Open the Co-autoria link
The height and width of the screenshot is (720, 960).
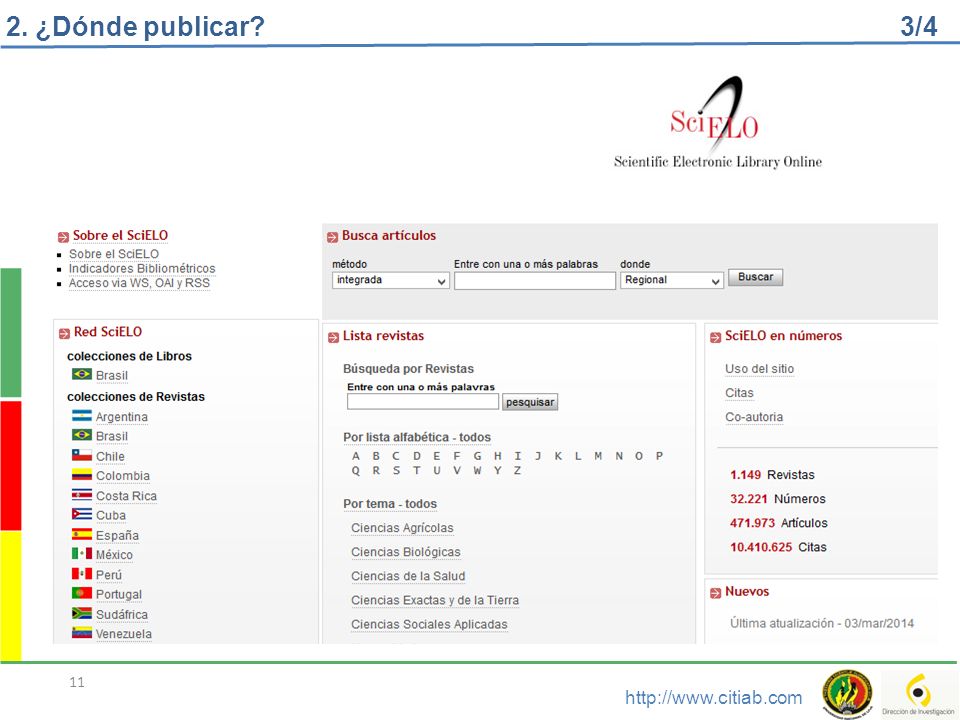click(x=754, y=417)
